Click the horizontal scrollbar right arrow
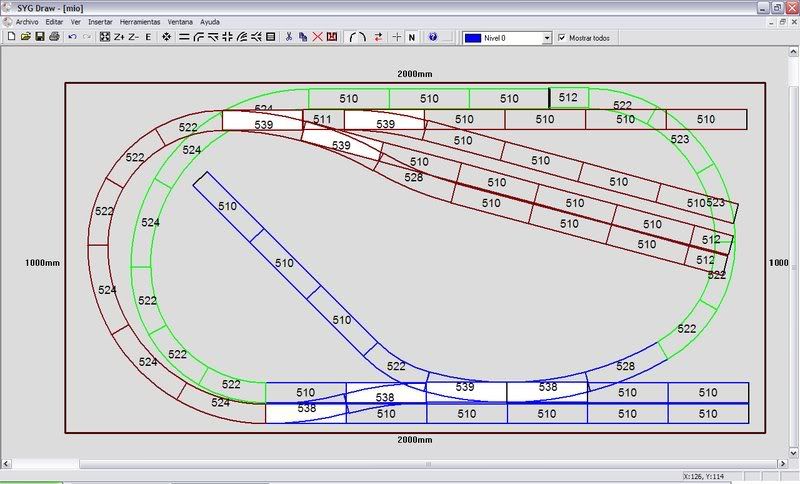Viewport: 800px width, 484px height. coord(783,464)
